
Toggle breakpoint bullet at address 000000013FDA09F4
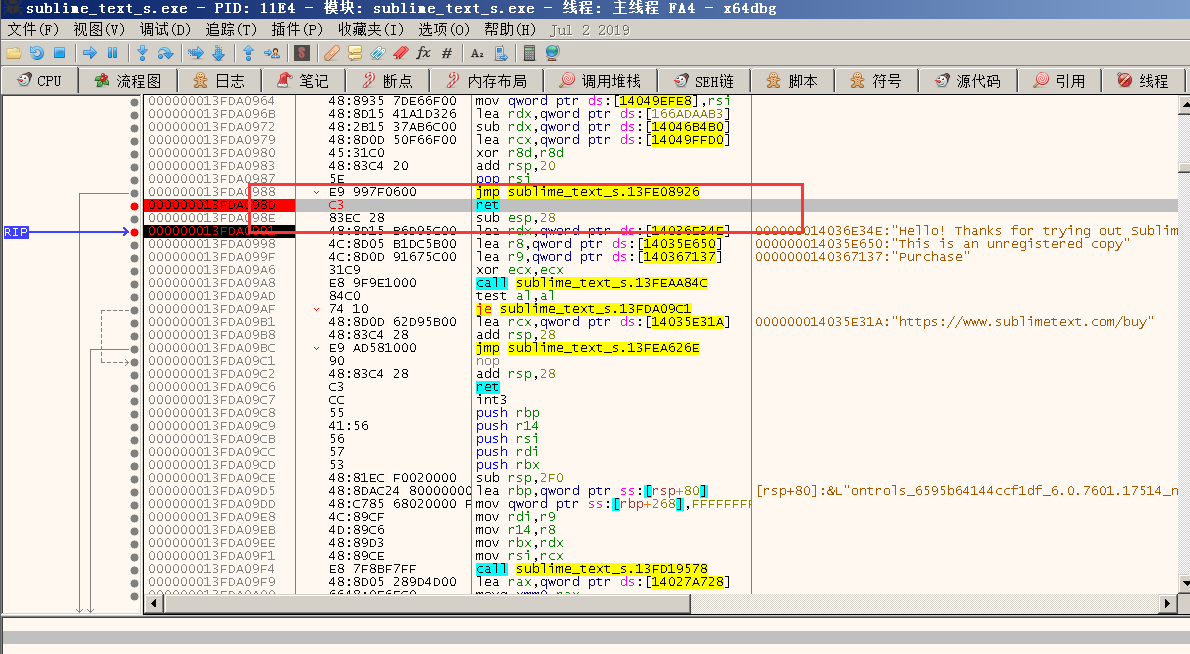click(x=134, y=570)
